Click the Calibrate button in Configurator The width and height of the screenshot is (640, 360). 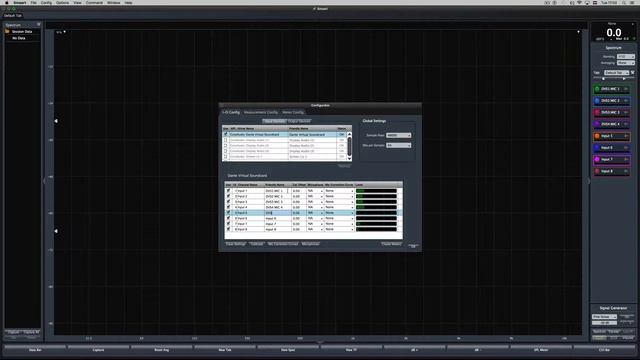coord(257,244)
